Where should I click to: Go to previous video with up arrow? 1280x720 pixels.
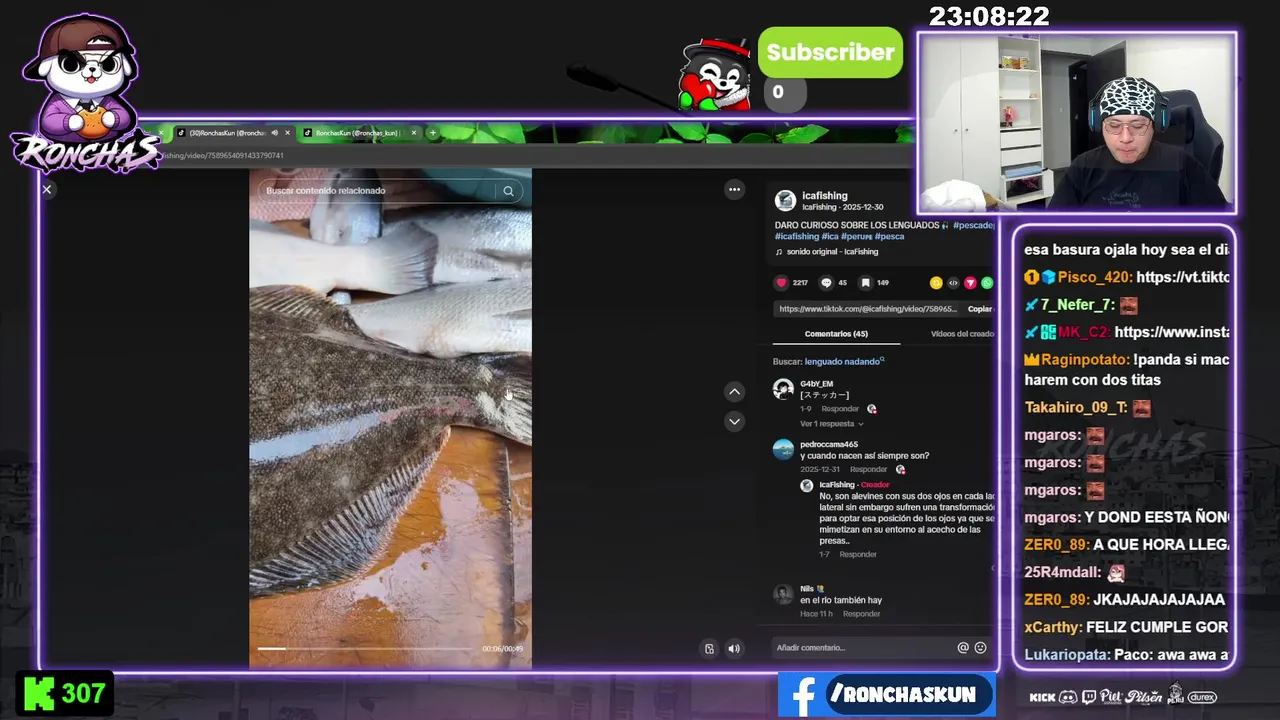[x=734, y=392]
